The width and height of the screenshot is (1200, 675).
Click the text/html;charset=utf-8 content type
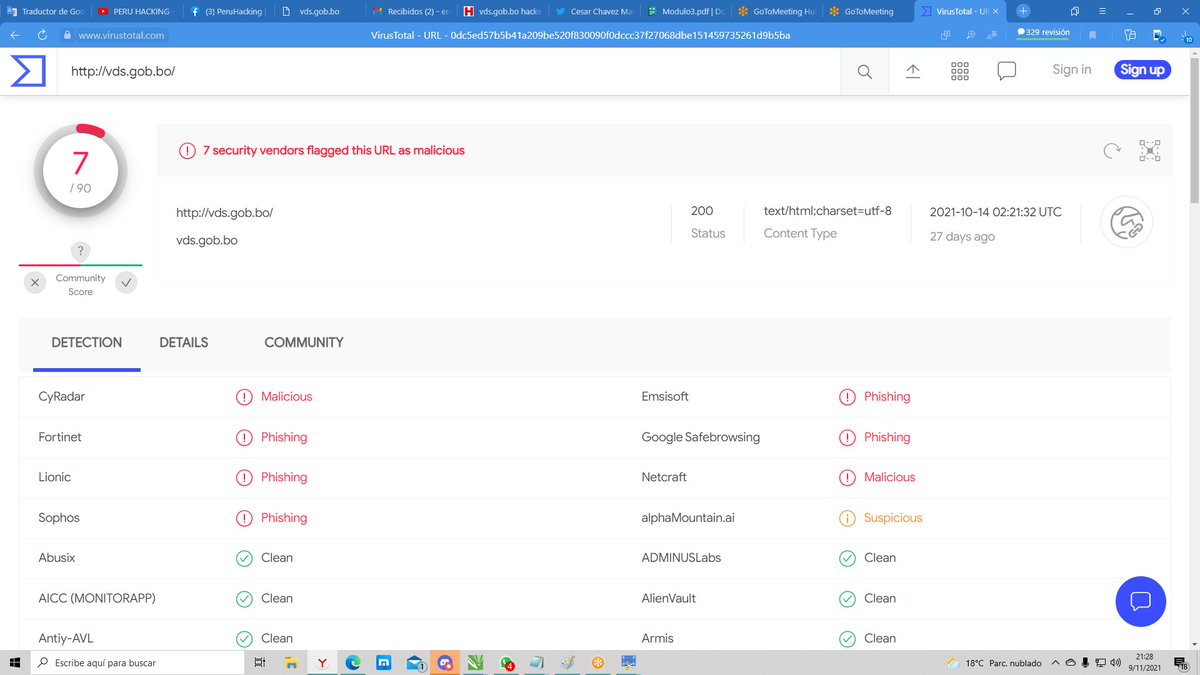coord(828,211)
